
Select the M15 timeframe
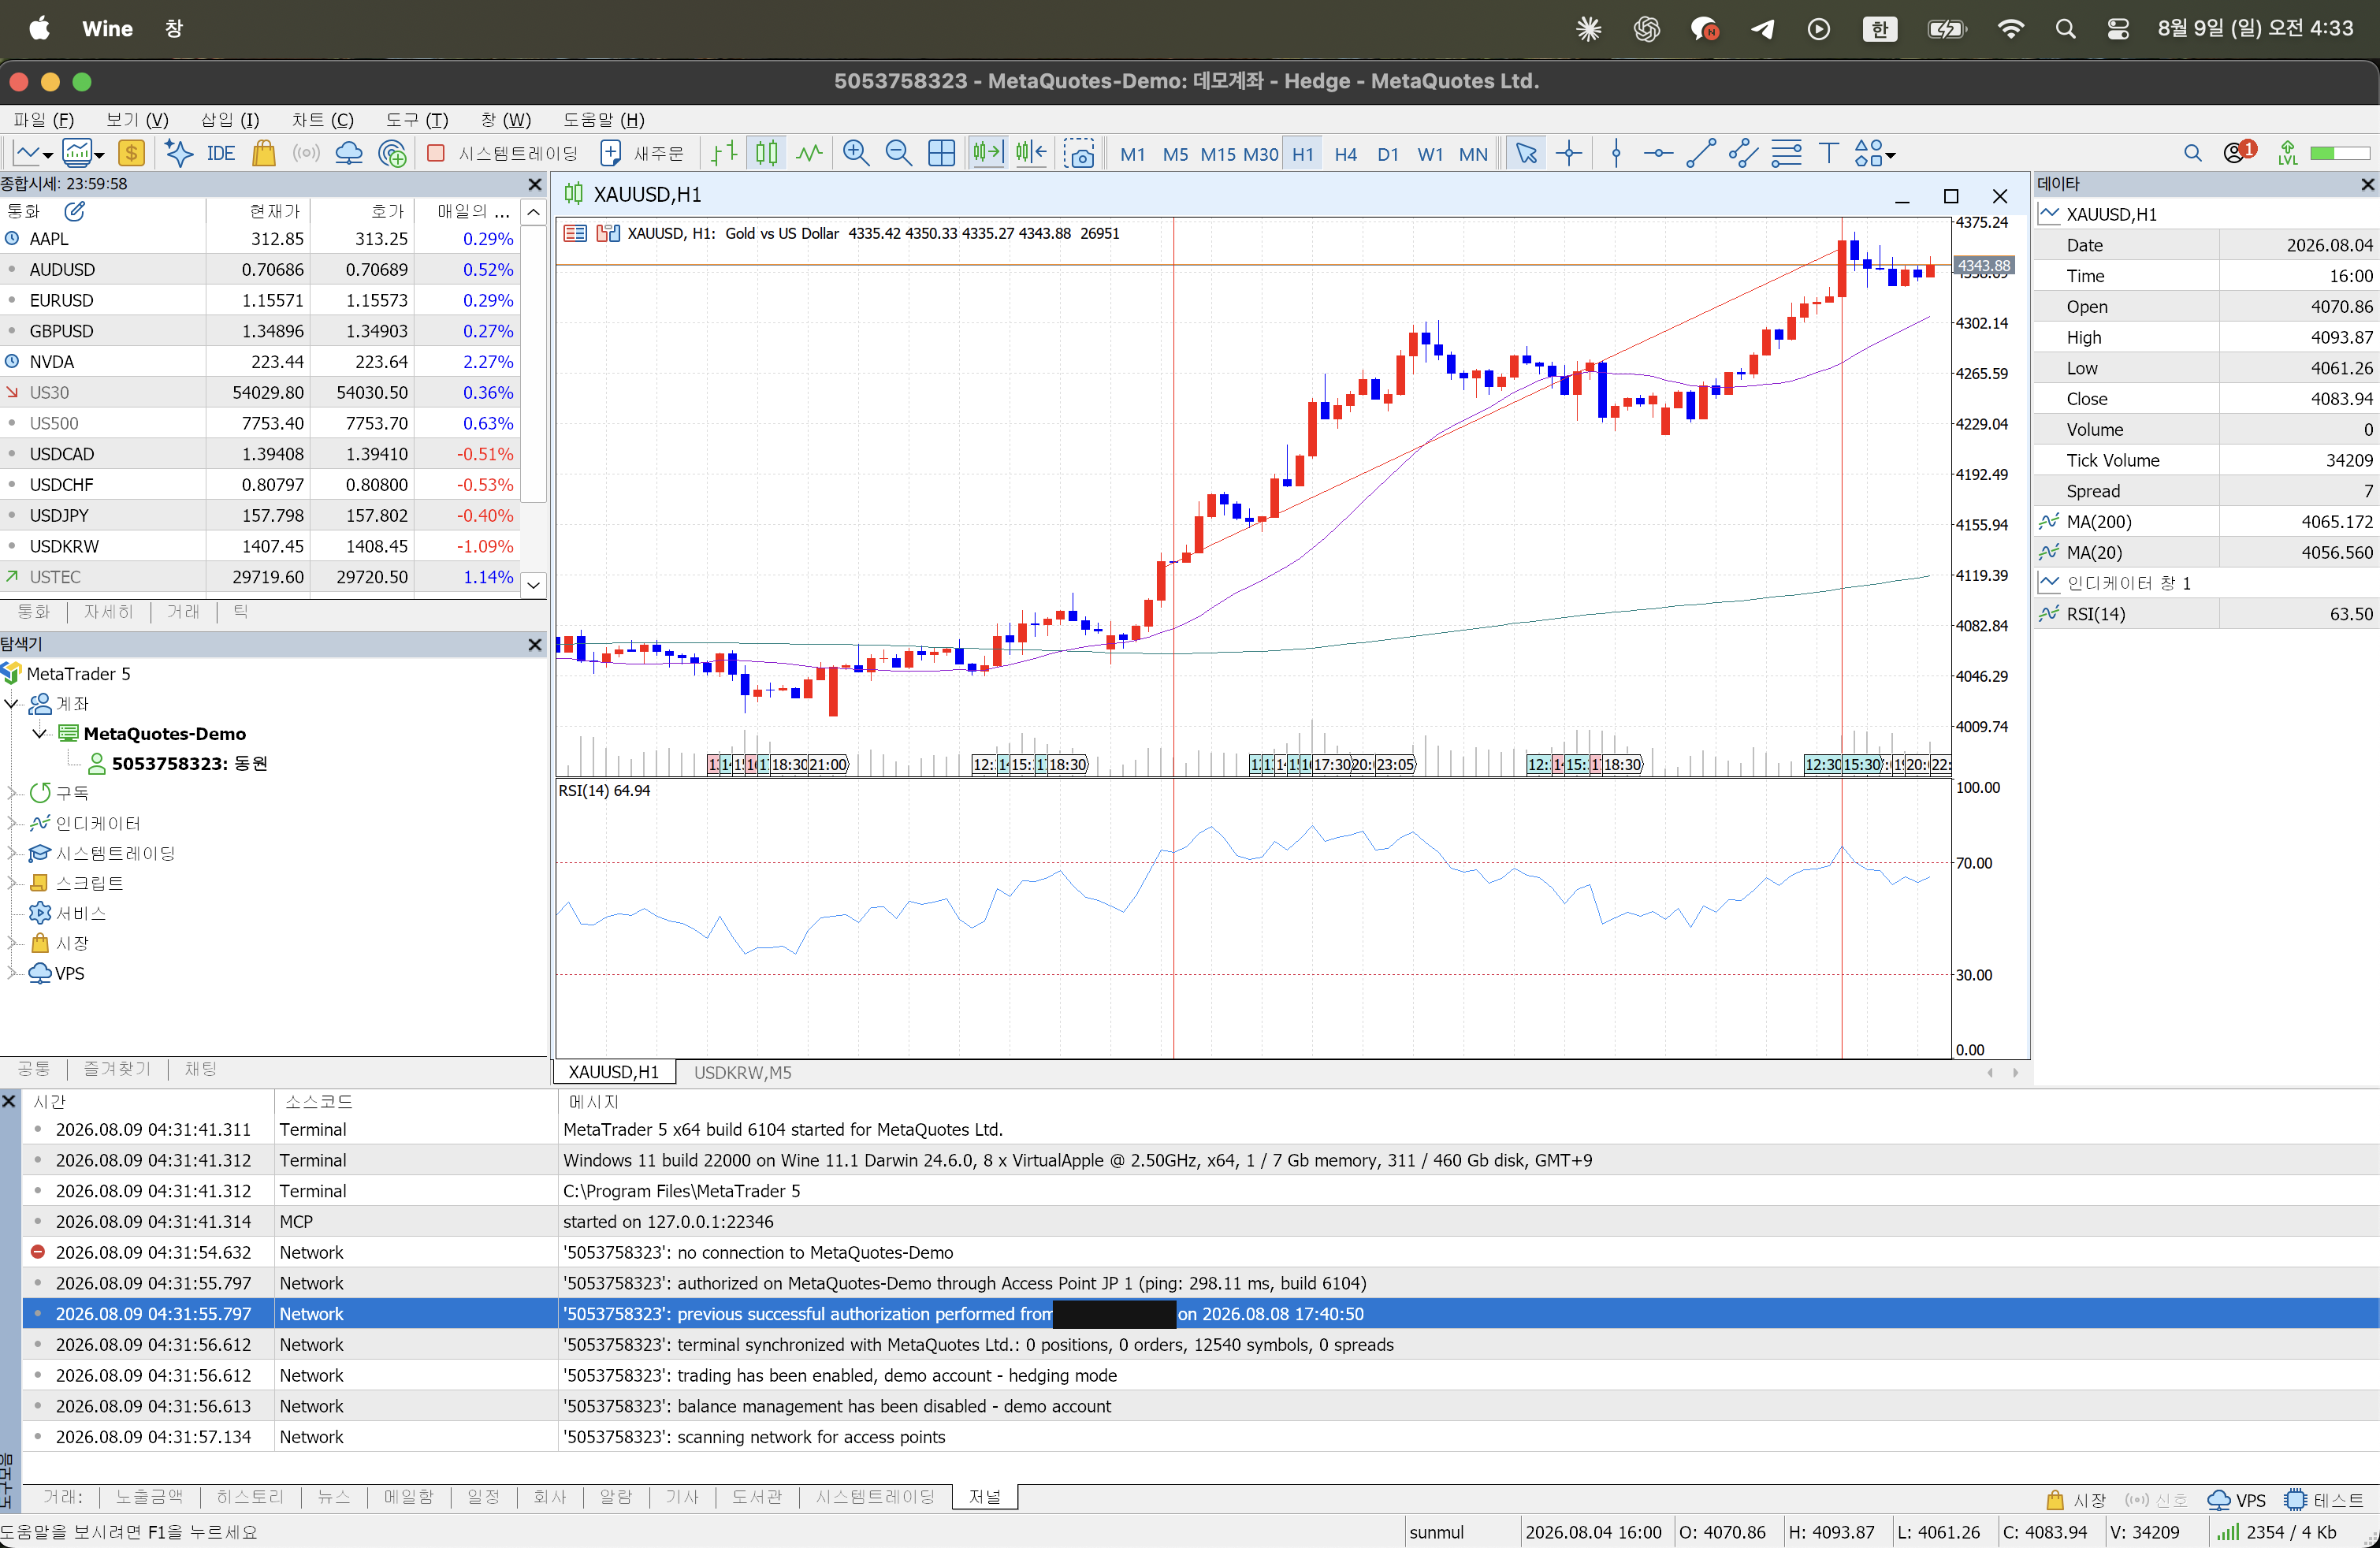click(x=1217, y=154)
